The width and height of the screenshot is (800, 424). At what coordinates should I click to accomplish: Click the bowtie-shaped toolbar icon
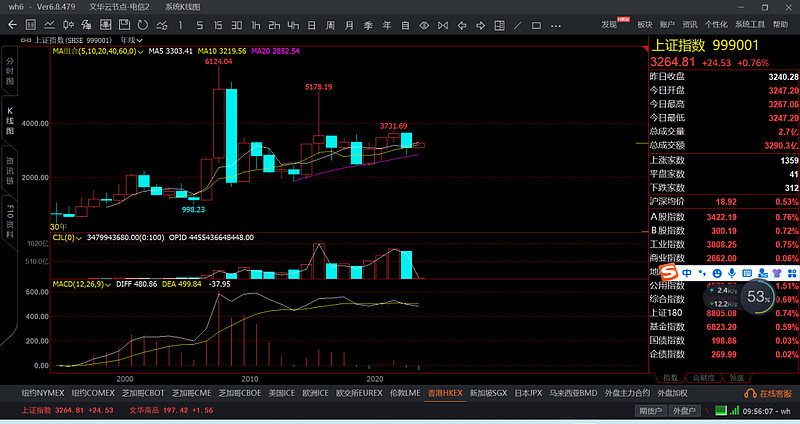click(443, 25)
